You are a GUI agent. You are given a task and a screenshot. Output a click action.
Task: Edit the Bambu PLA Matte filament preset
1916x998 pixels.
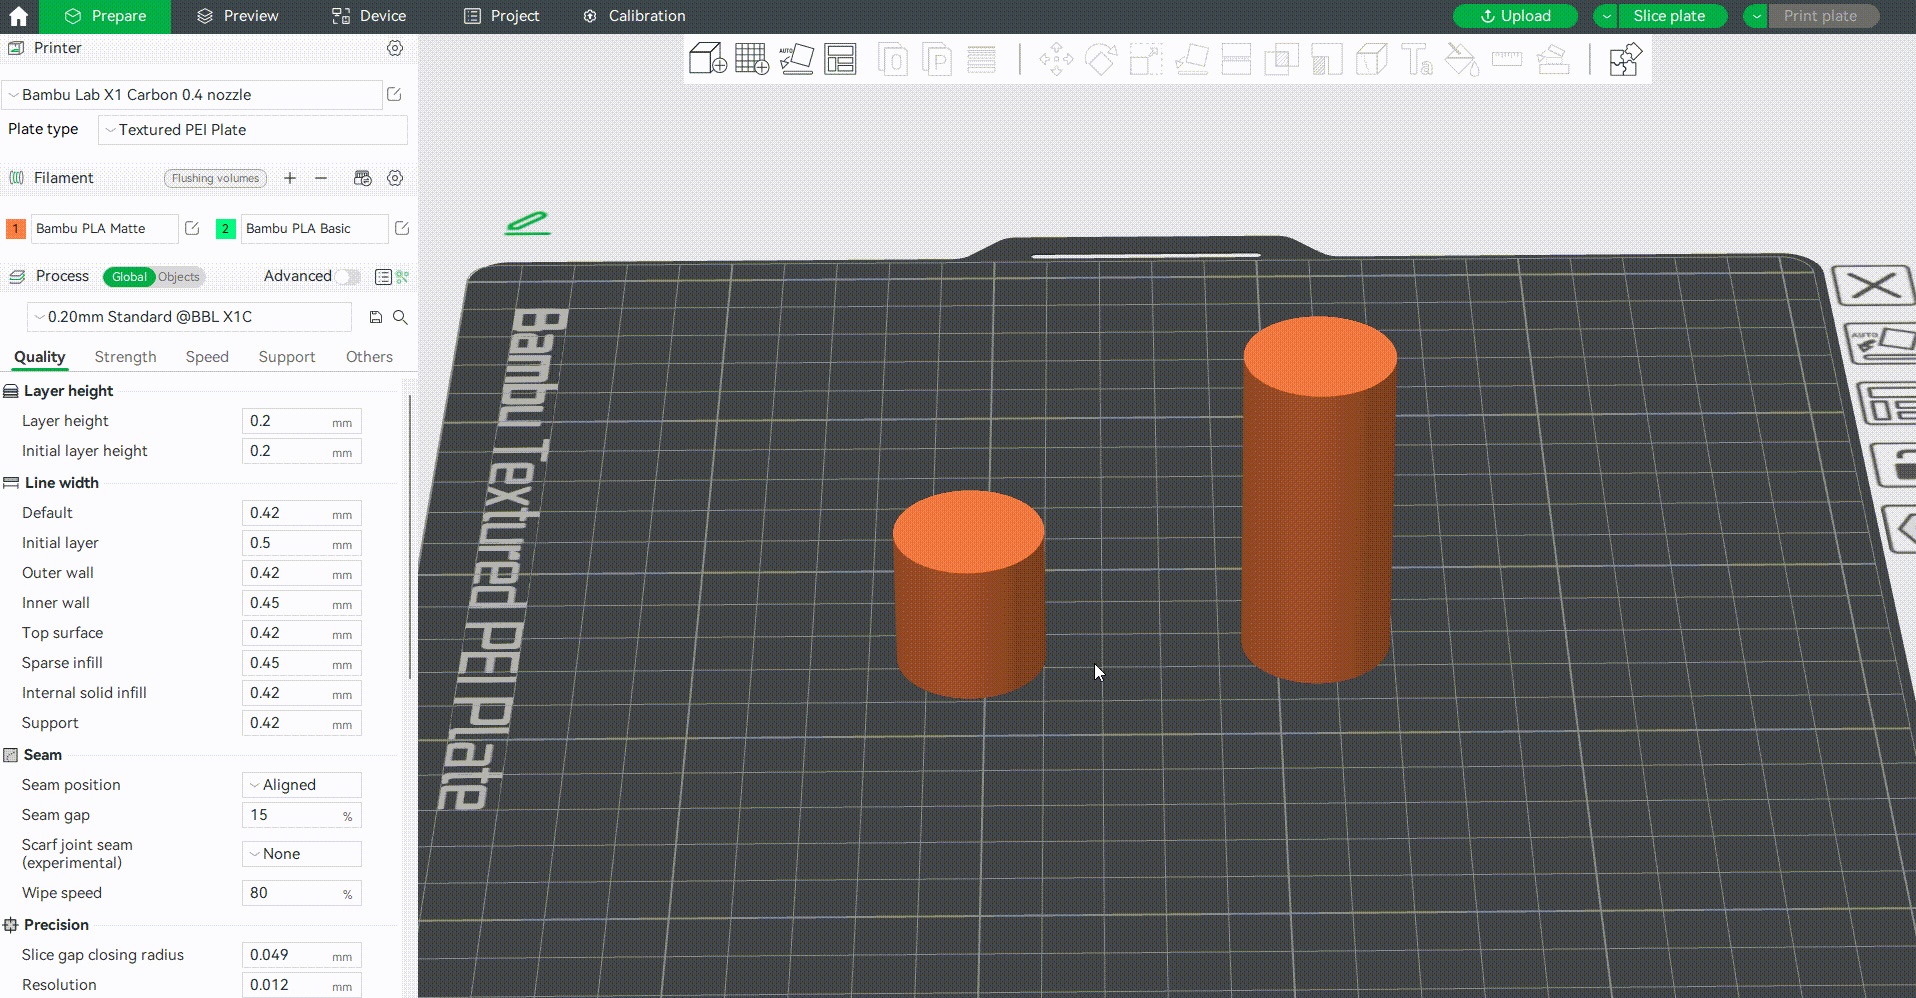[192, 228]
